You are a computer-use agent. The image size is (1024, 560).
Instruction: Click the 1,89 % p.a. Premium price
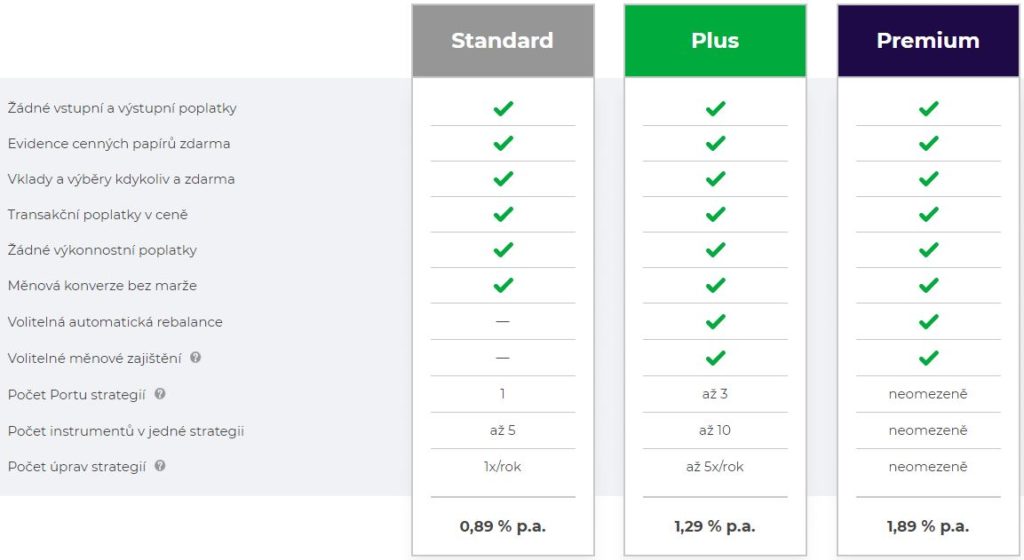click(x=928, y=526)
